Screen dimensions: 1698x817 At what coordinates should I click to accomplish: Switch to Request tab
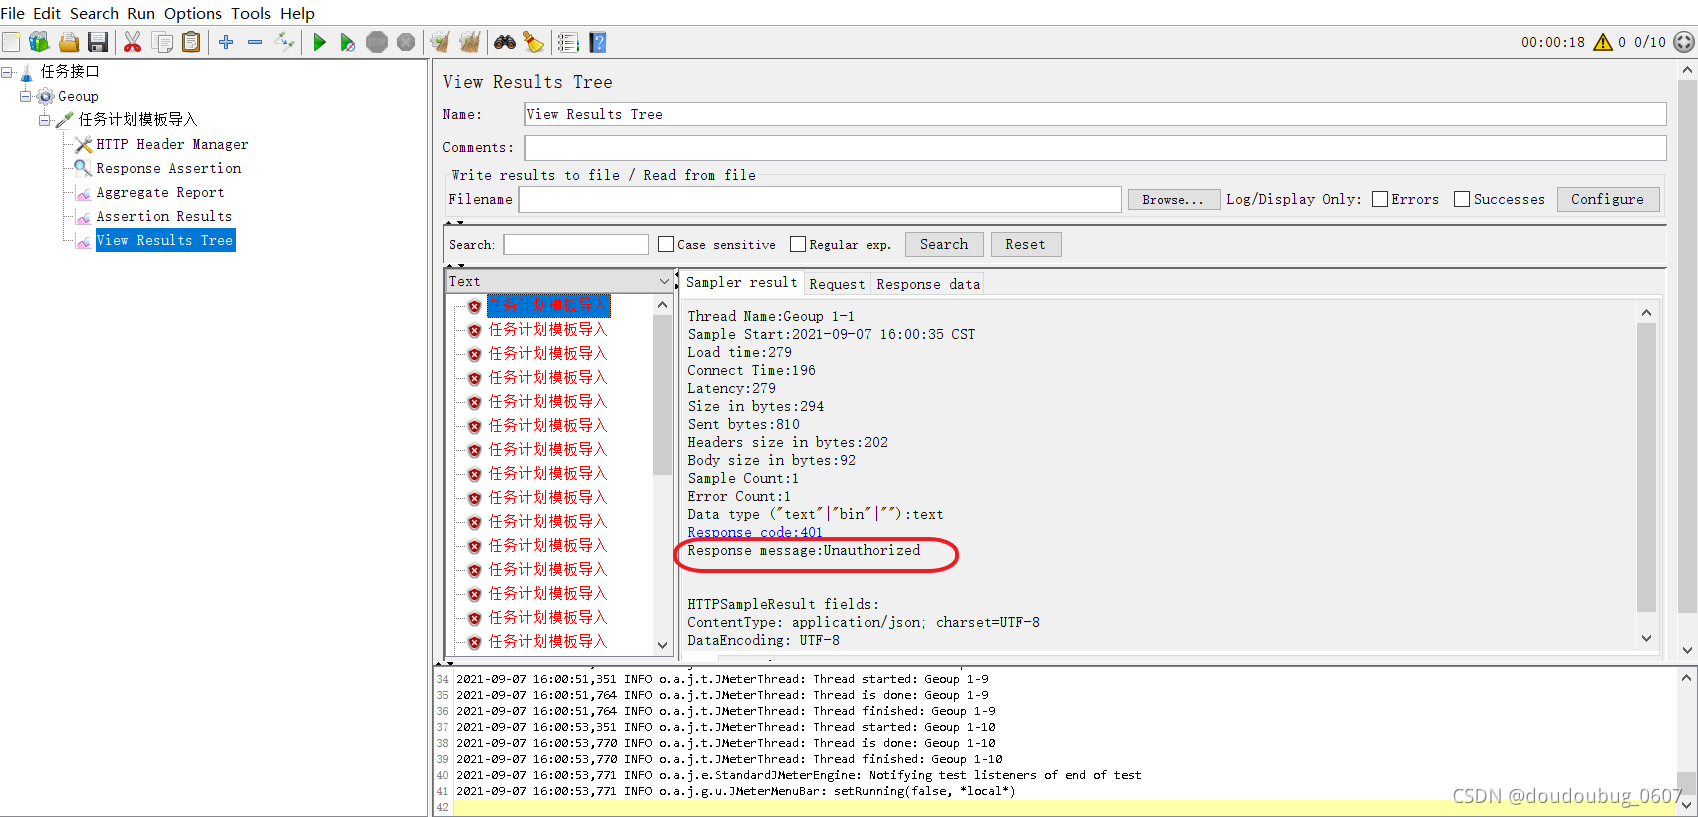pos(837,284)
